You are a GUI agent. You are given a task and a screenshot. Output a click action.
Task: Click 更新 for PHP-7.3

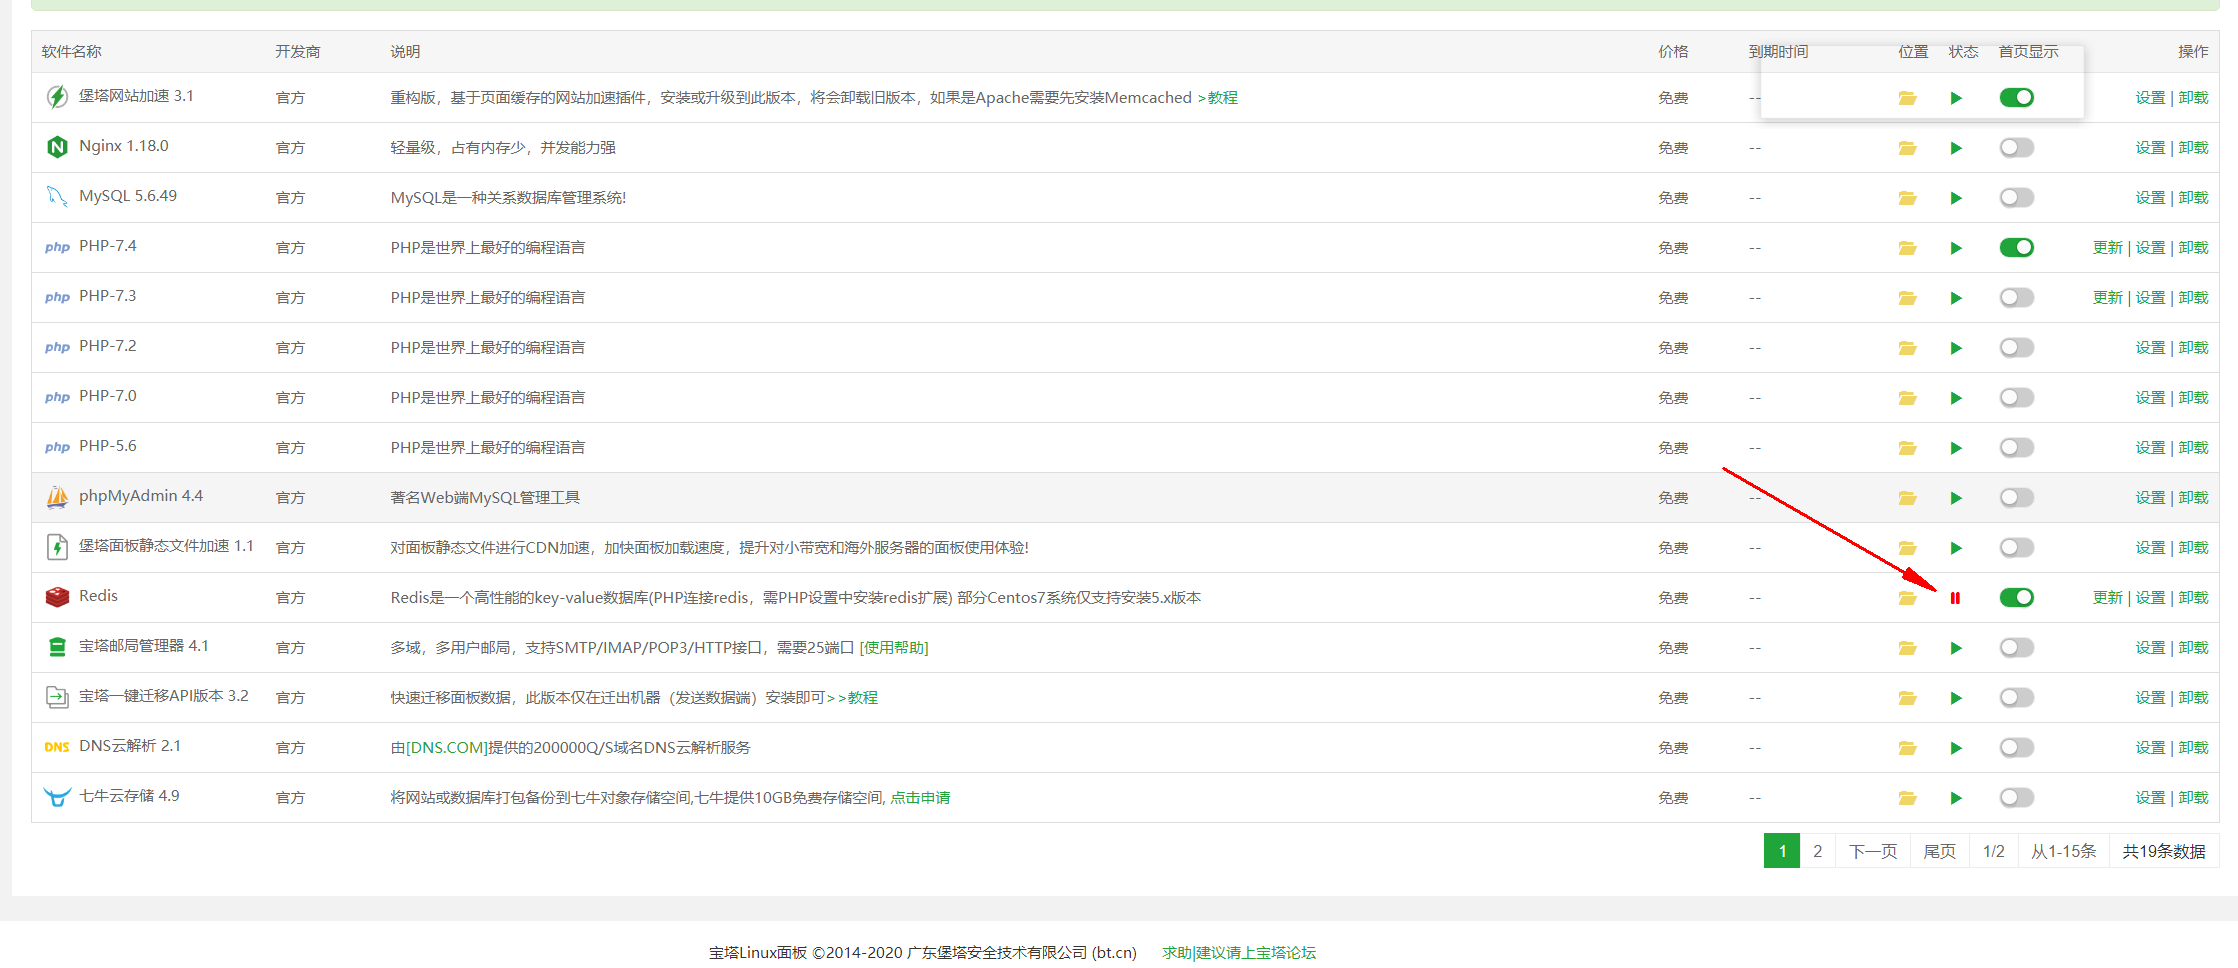[x=2107, y=298]
